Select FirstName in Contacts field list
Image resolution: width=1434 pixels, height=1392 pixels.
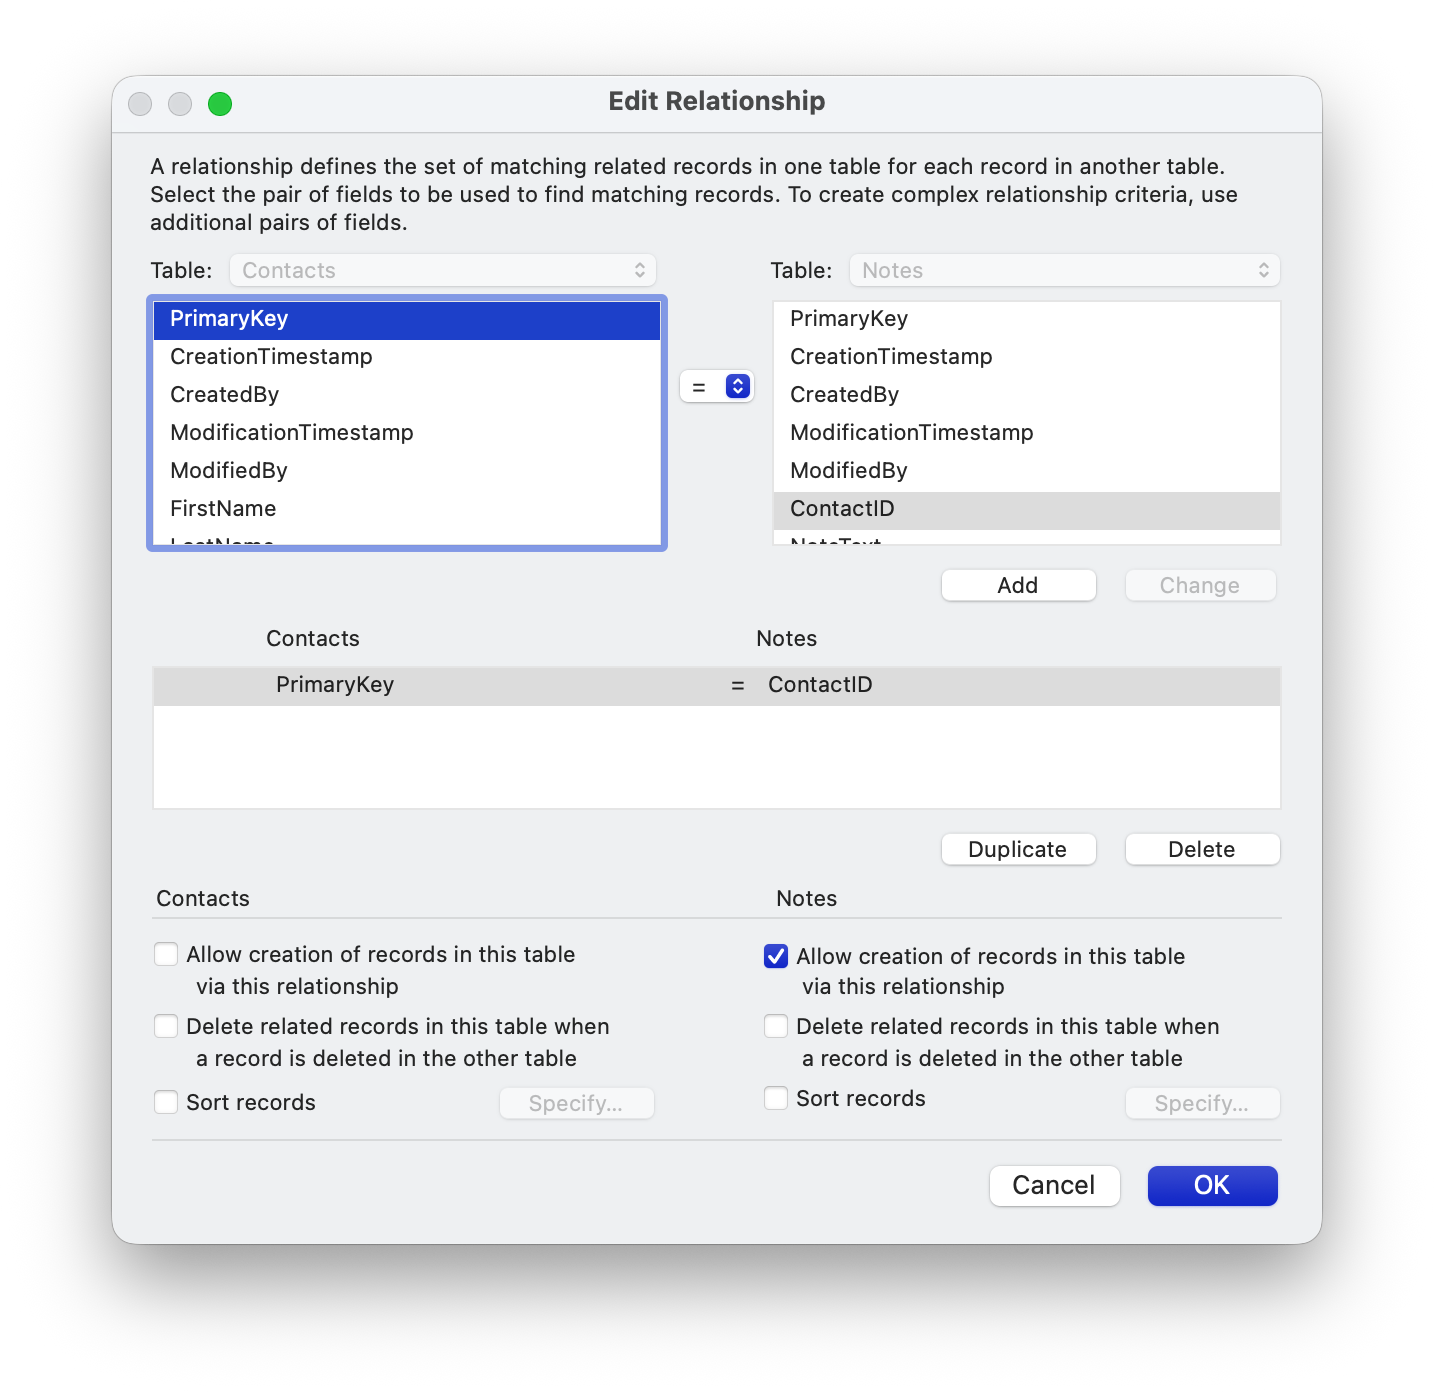click(407, 509)
